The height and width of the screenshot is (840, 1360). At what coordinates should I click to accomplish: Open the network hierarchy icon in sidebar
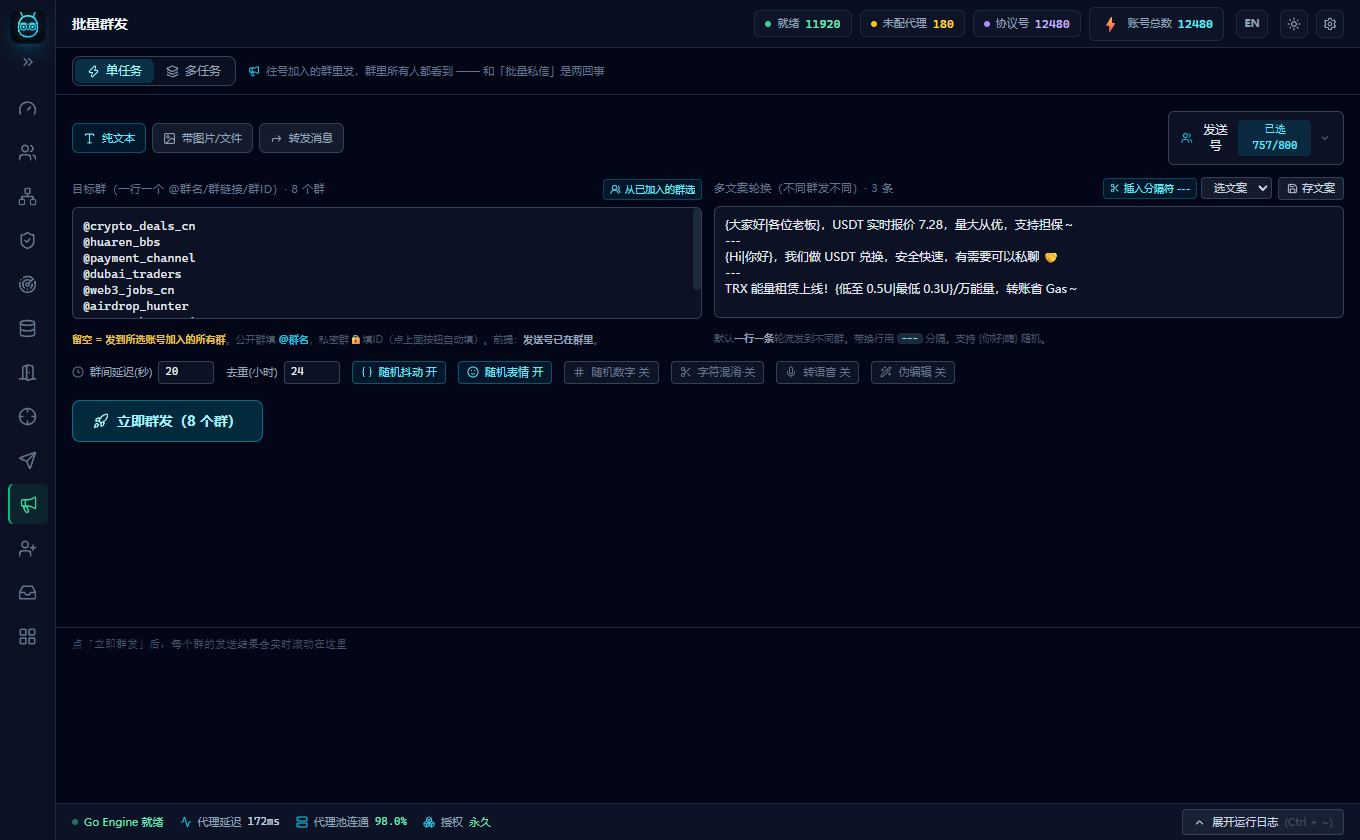click(28, 197)
